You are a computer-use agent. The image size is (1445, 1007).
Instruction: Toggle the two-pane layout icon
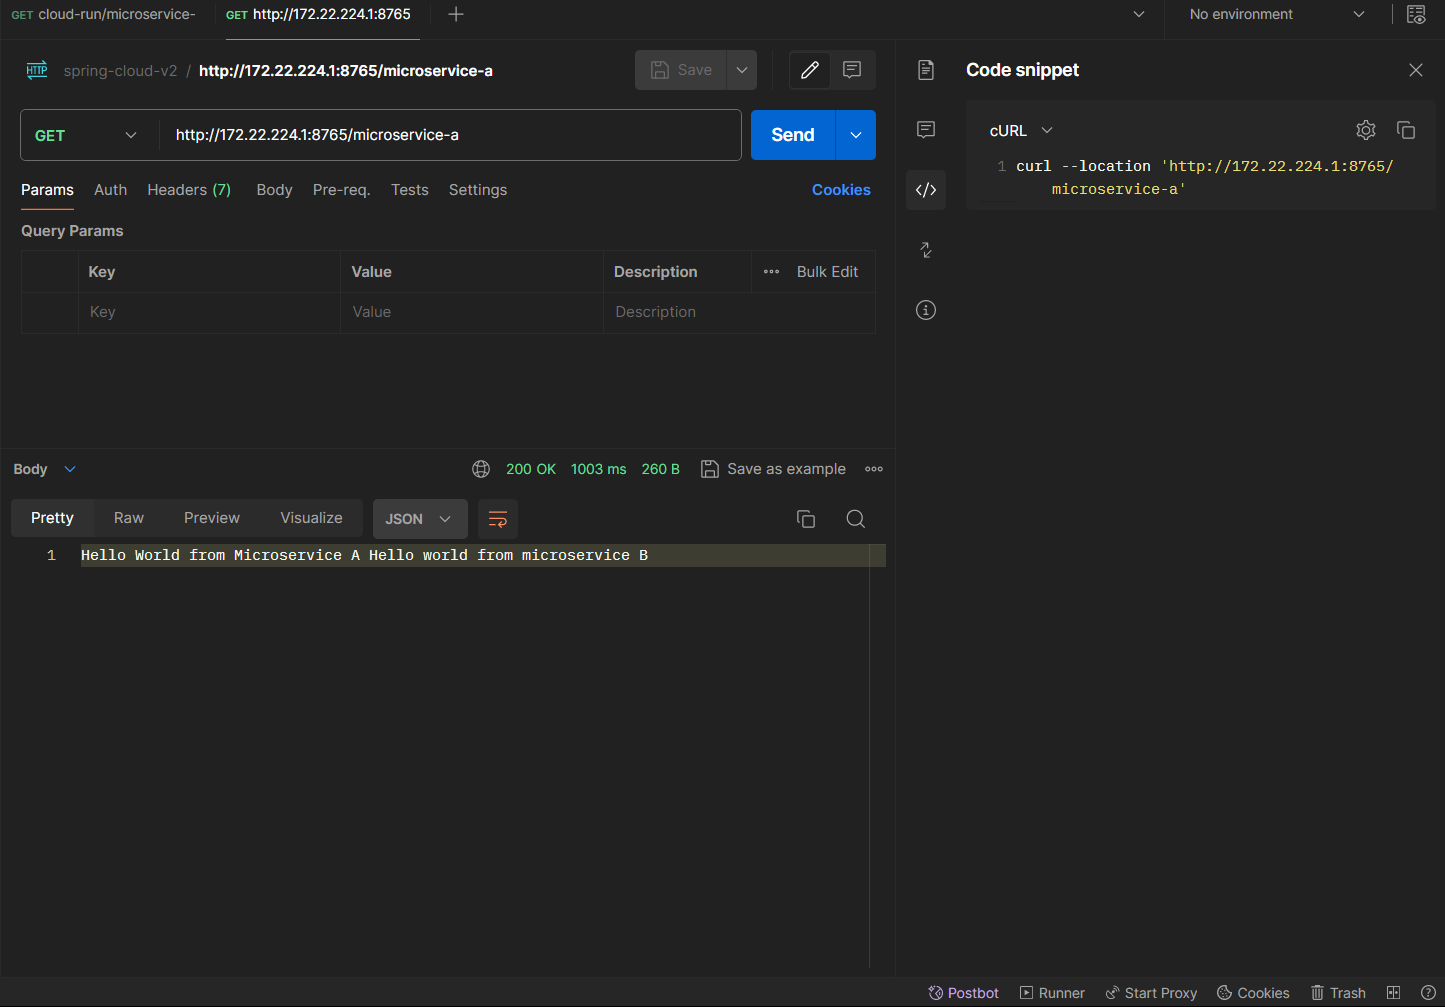1394,993
